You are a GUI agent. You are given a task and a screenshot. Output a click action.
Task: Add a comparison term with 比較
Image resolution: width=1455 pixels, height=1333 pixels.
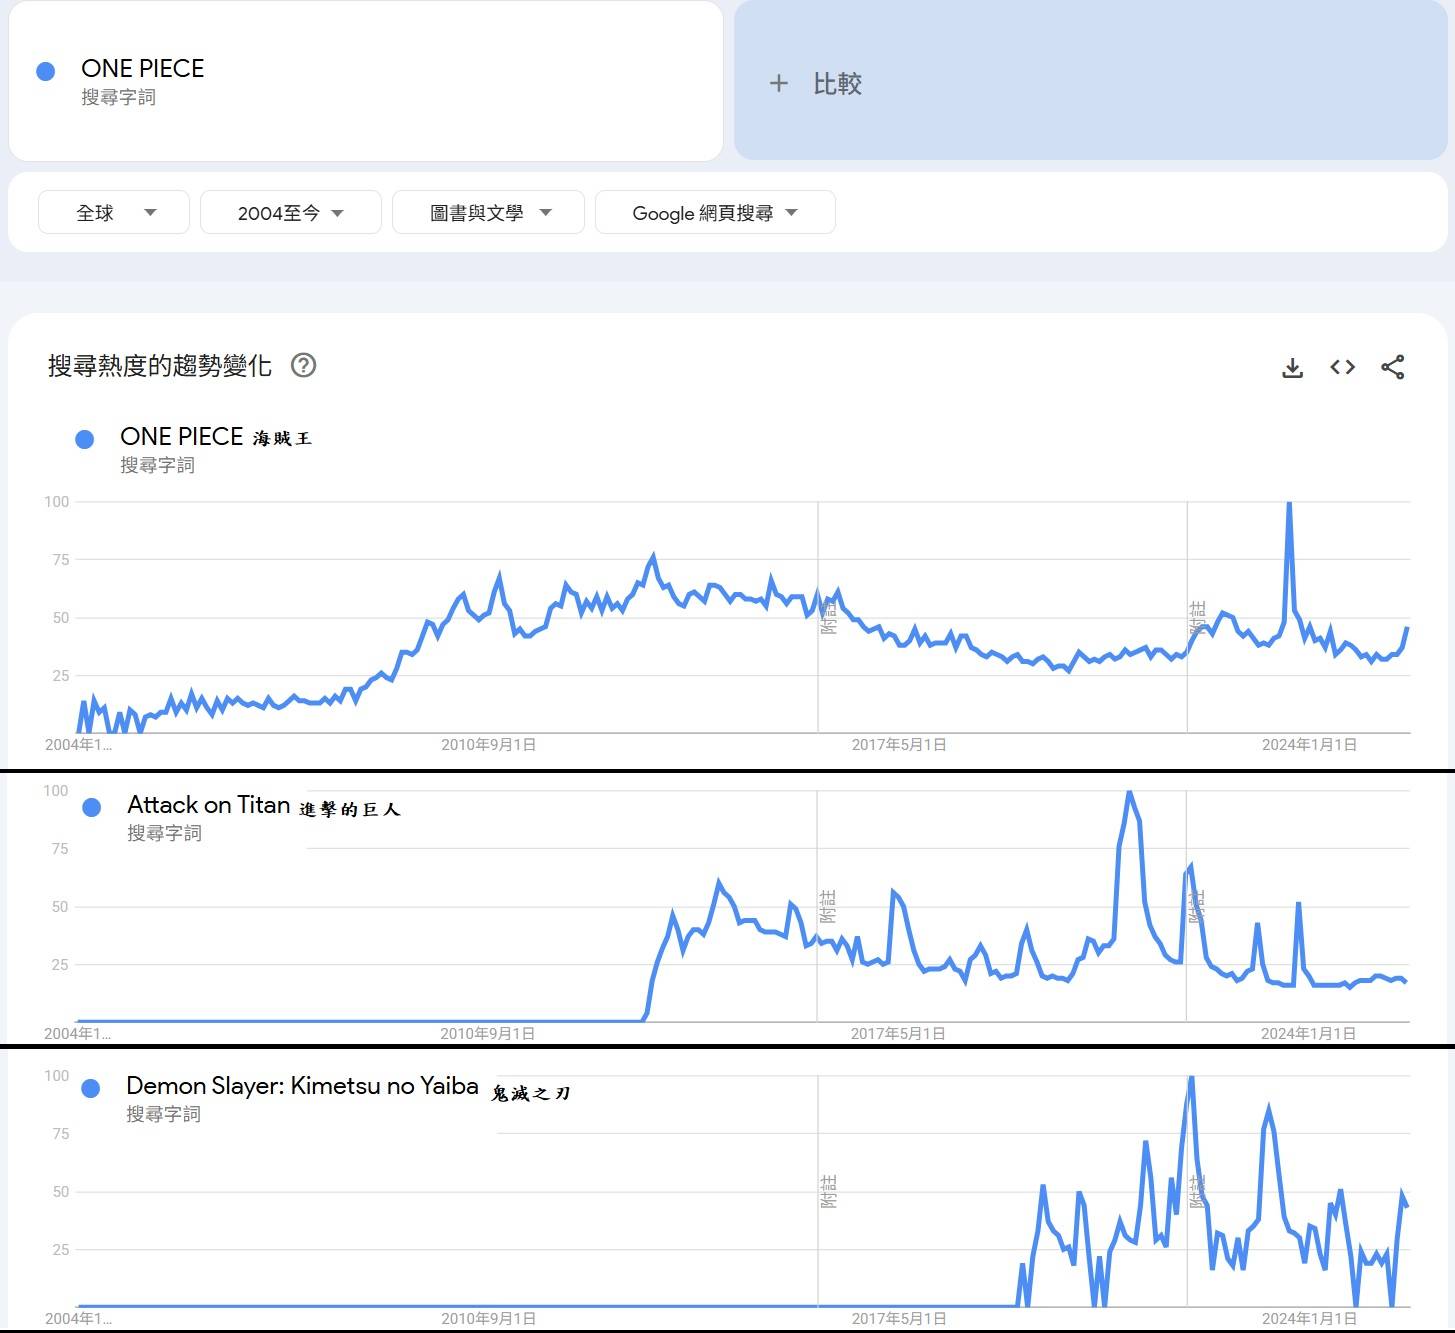coord(1091,81)
